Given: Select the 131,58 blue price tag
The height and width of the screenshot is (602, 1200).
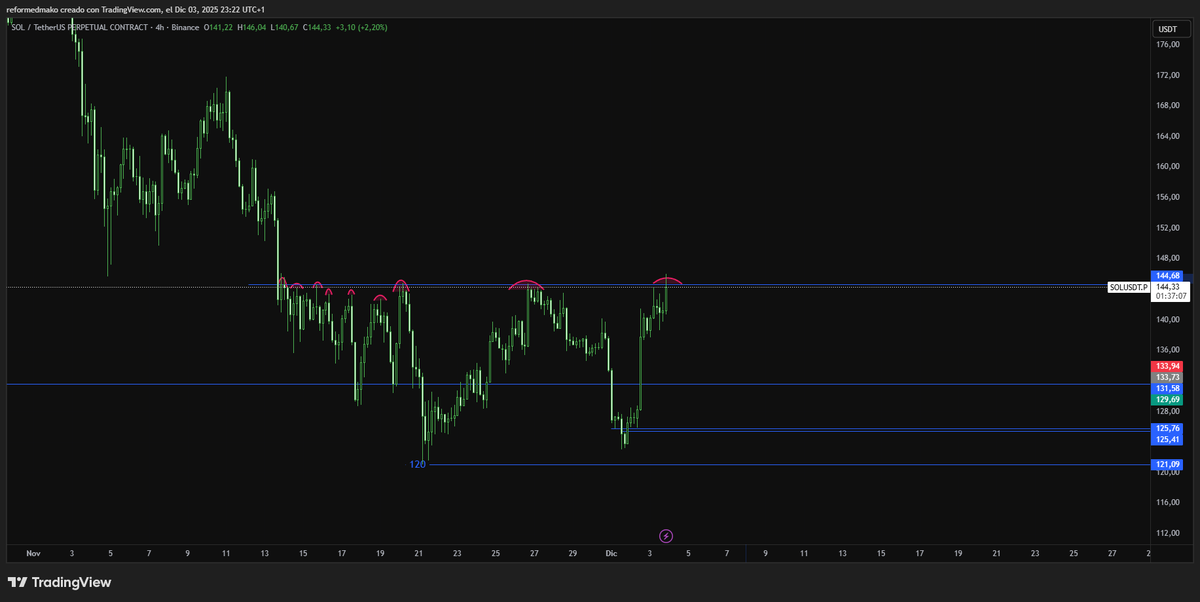Looking at the screenshot, I should (x=1166, y=388).
